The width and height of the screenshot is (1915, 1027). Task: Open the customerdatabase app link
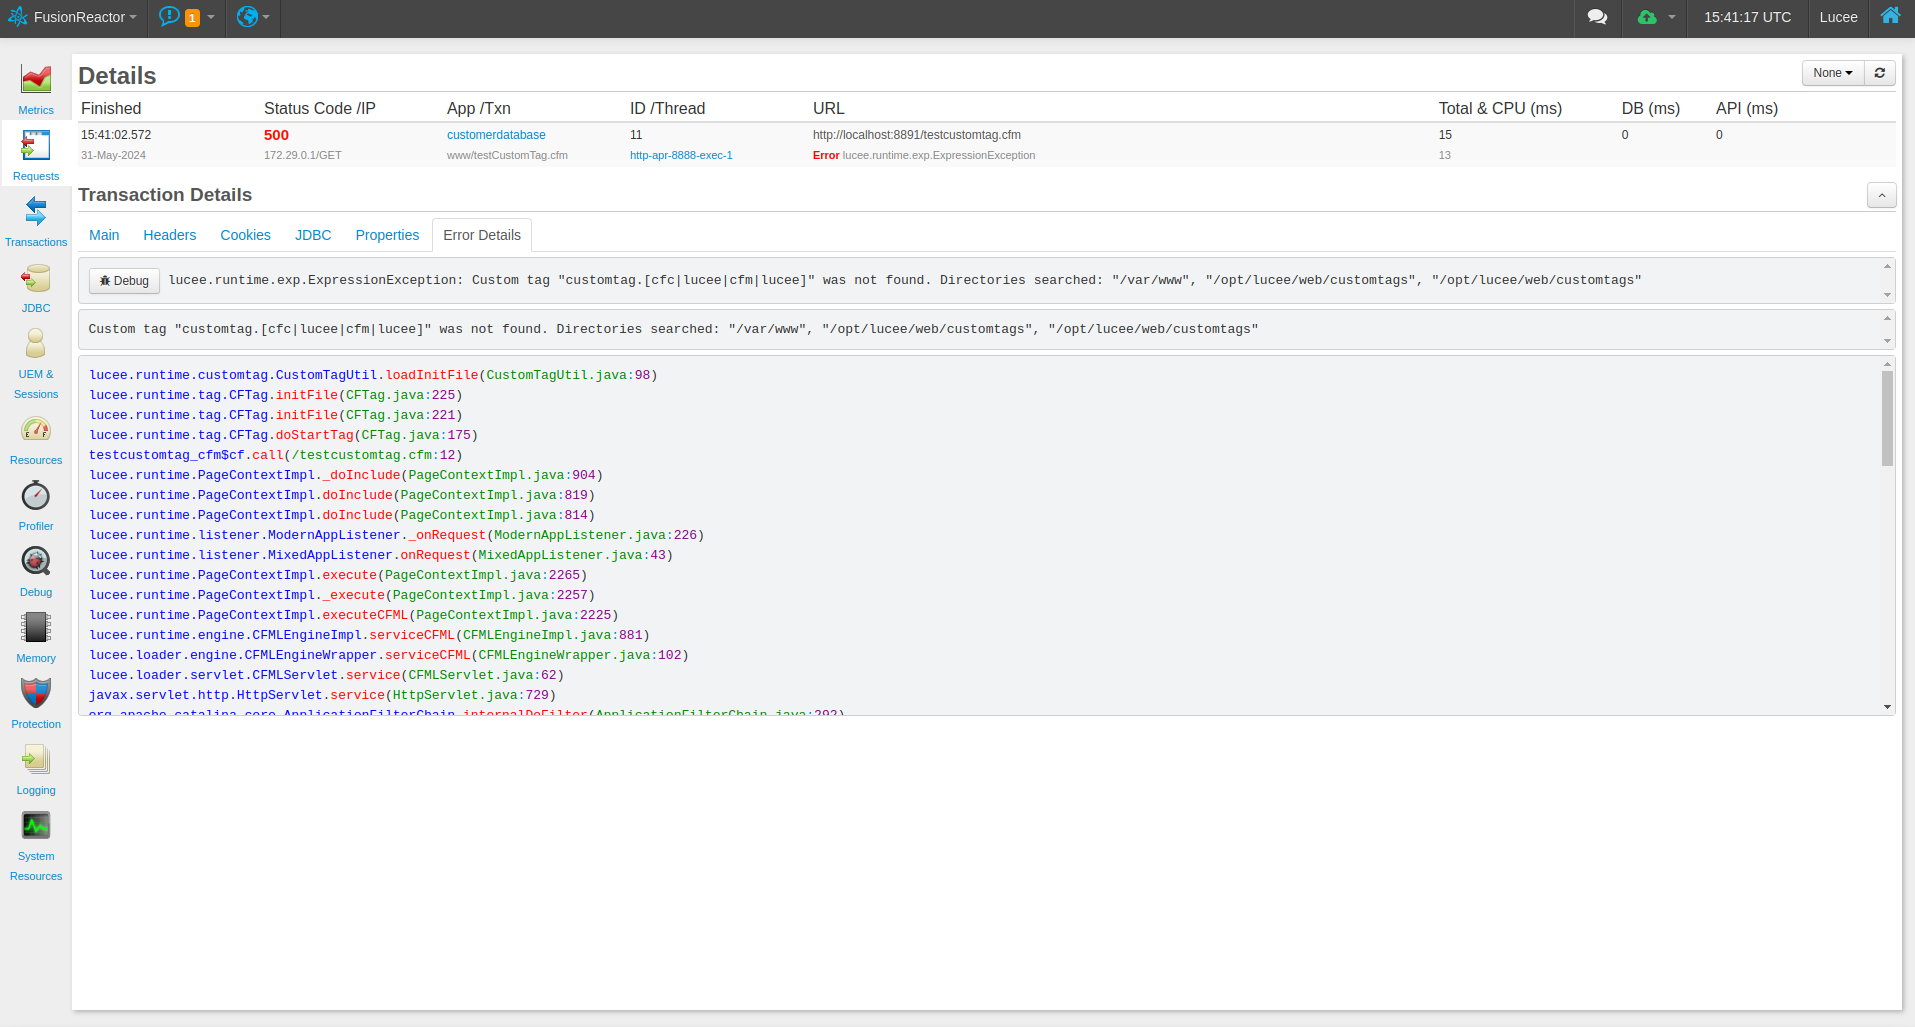click(496, 135)
